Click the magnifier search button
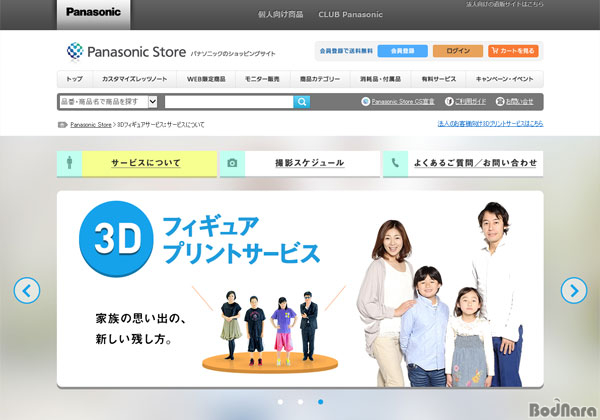Screen dimensions: 600x420 (302, 102)
